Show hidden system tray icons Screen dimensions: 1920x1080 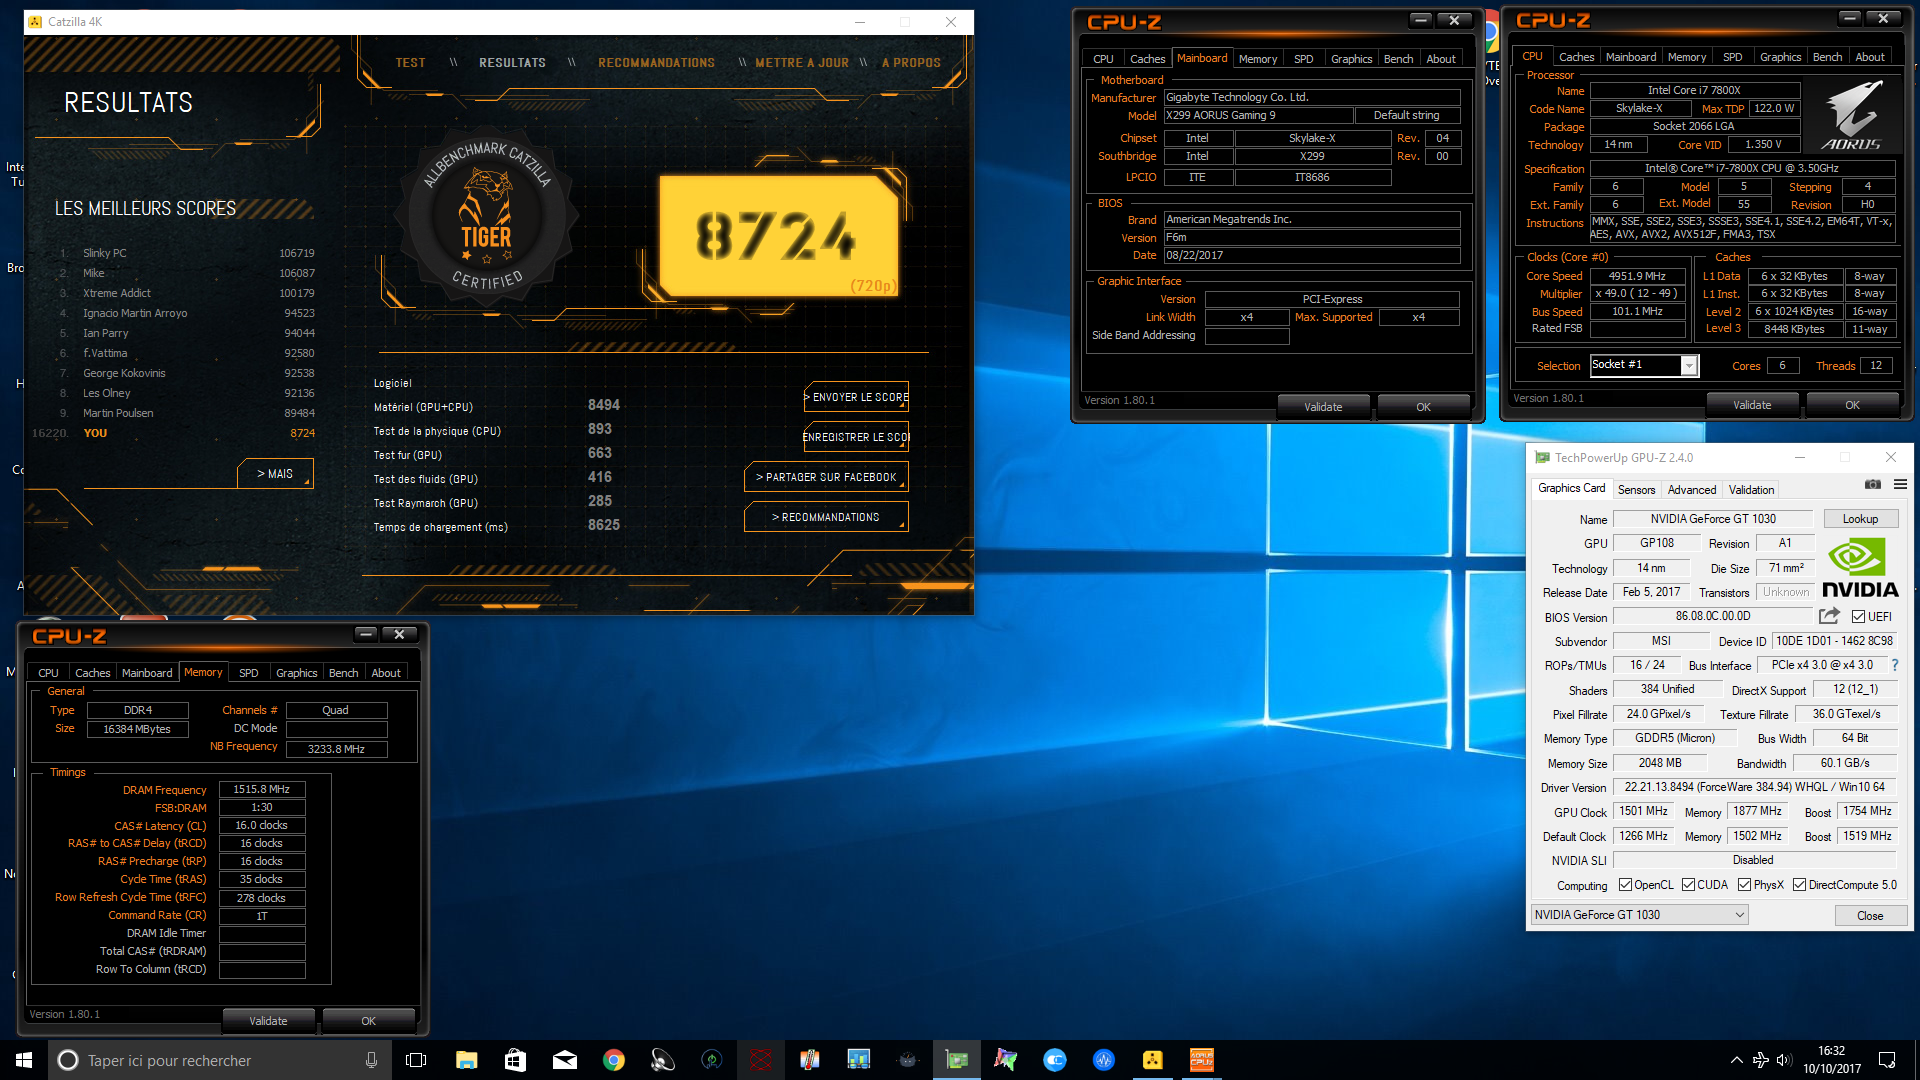[x=1736, y=1060]
